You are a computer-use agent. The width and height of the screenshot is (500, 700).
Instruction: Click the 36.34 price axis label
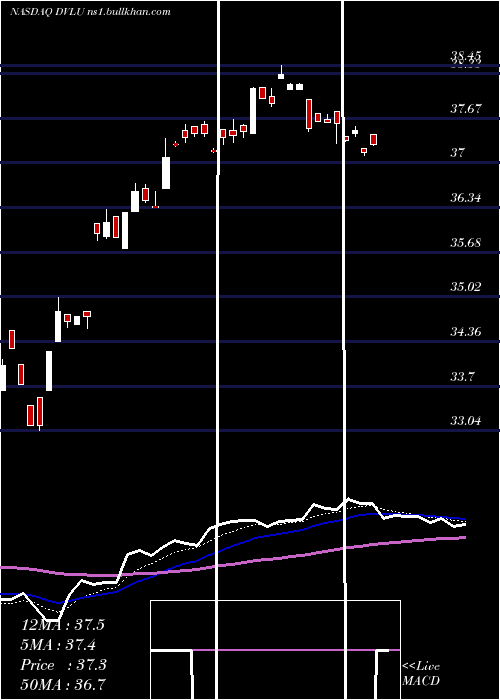[466, 197]
